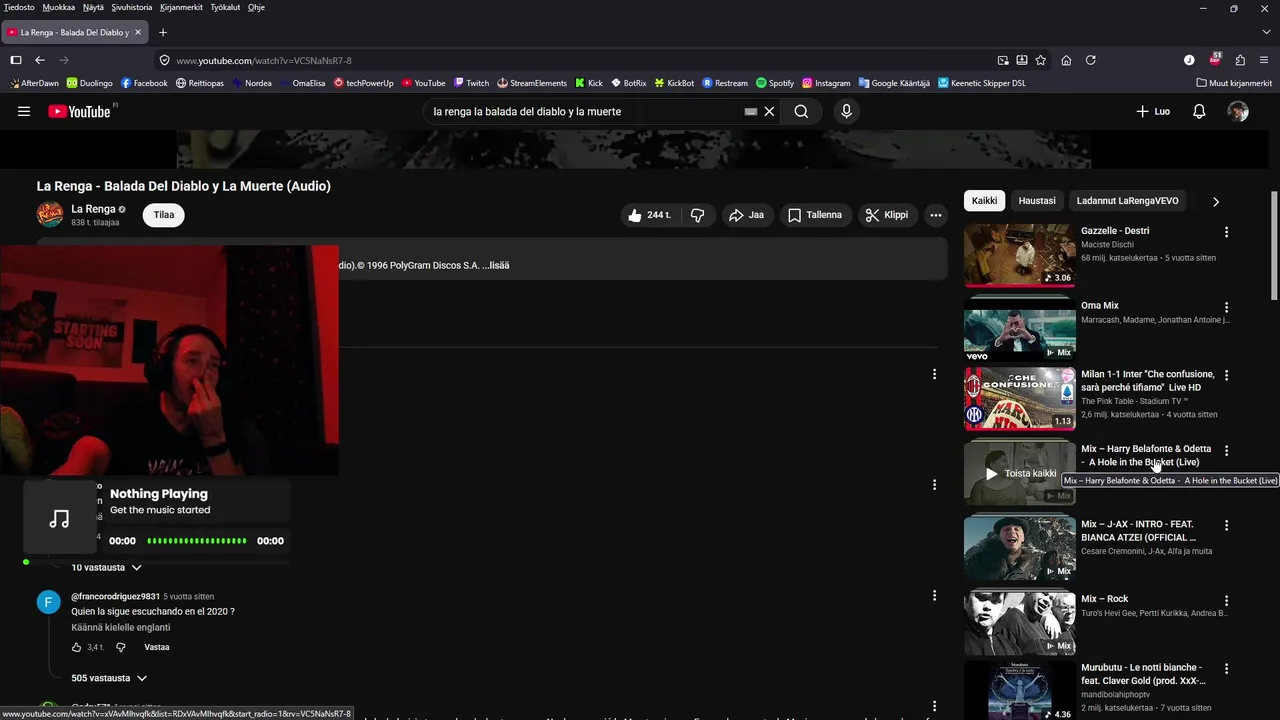Open the Sivuhistoria menu
The width and height of the screenshot is (1280, 720).
click(x=132, y=7)
